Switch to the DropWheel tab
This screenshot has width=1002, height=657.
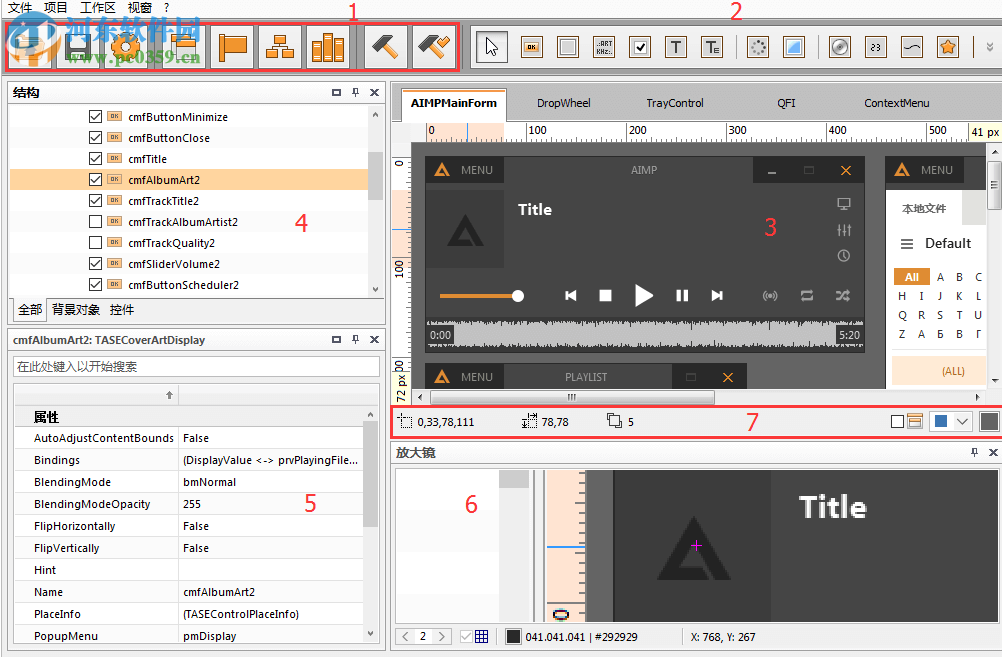point(563,103)
